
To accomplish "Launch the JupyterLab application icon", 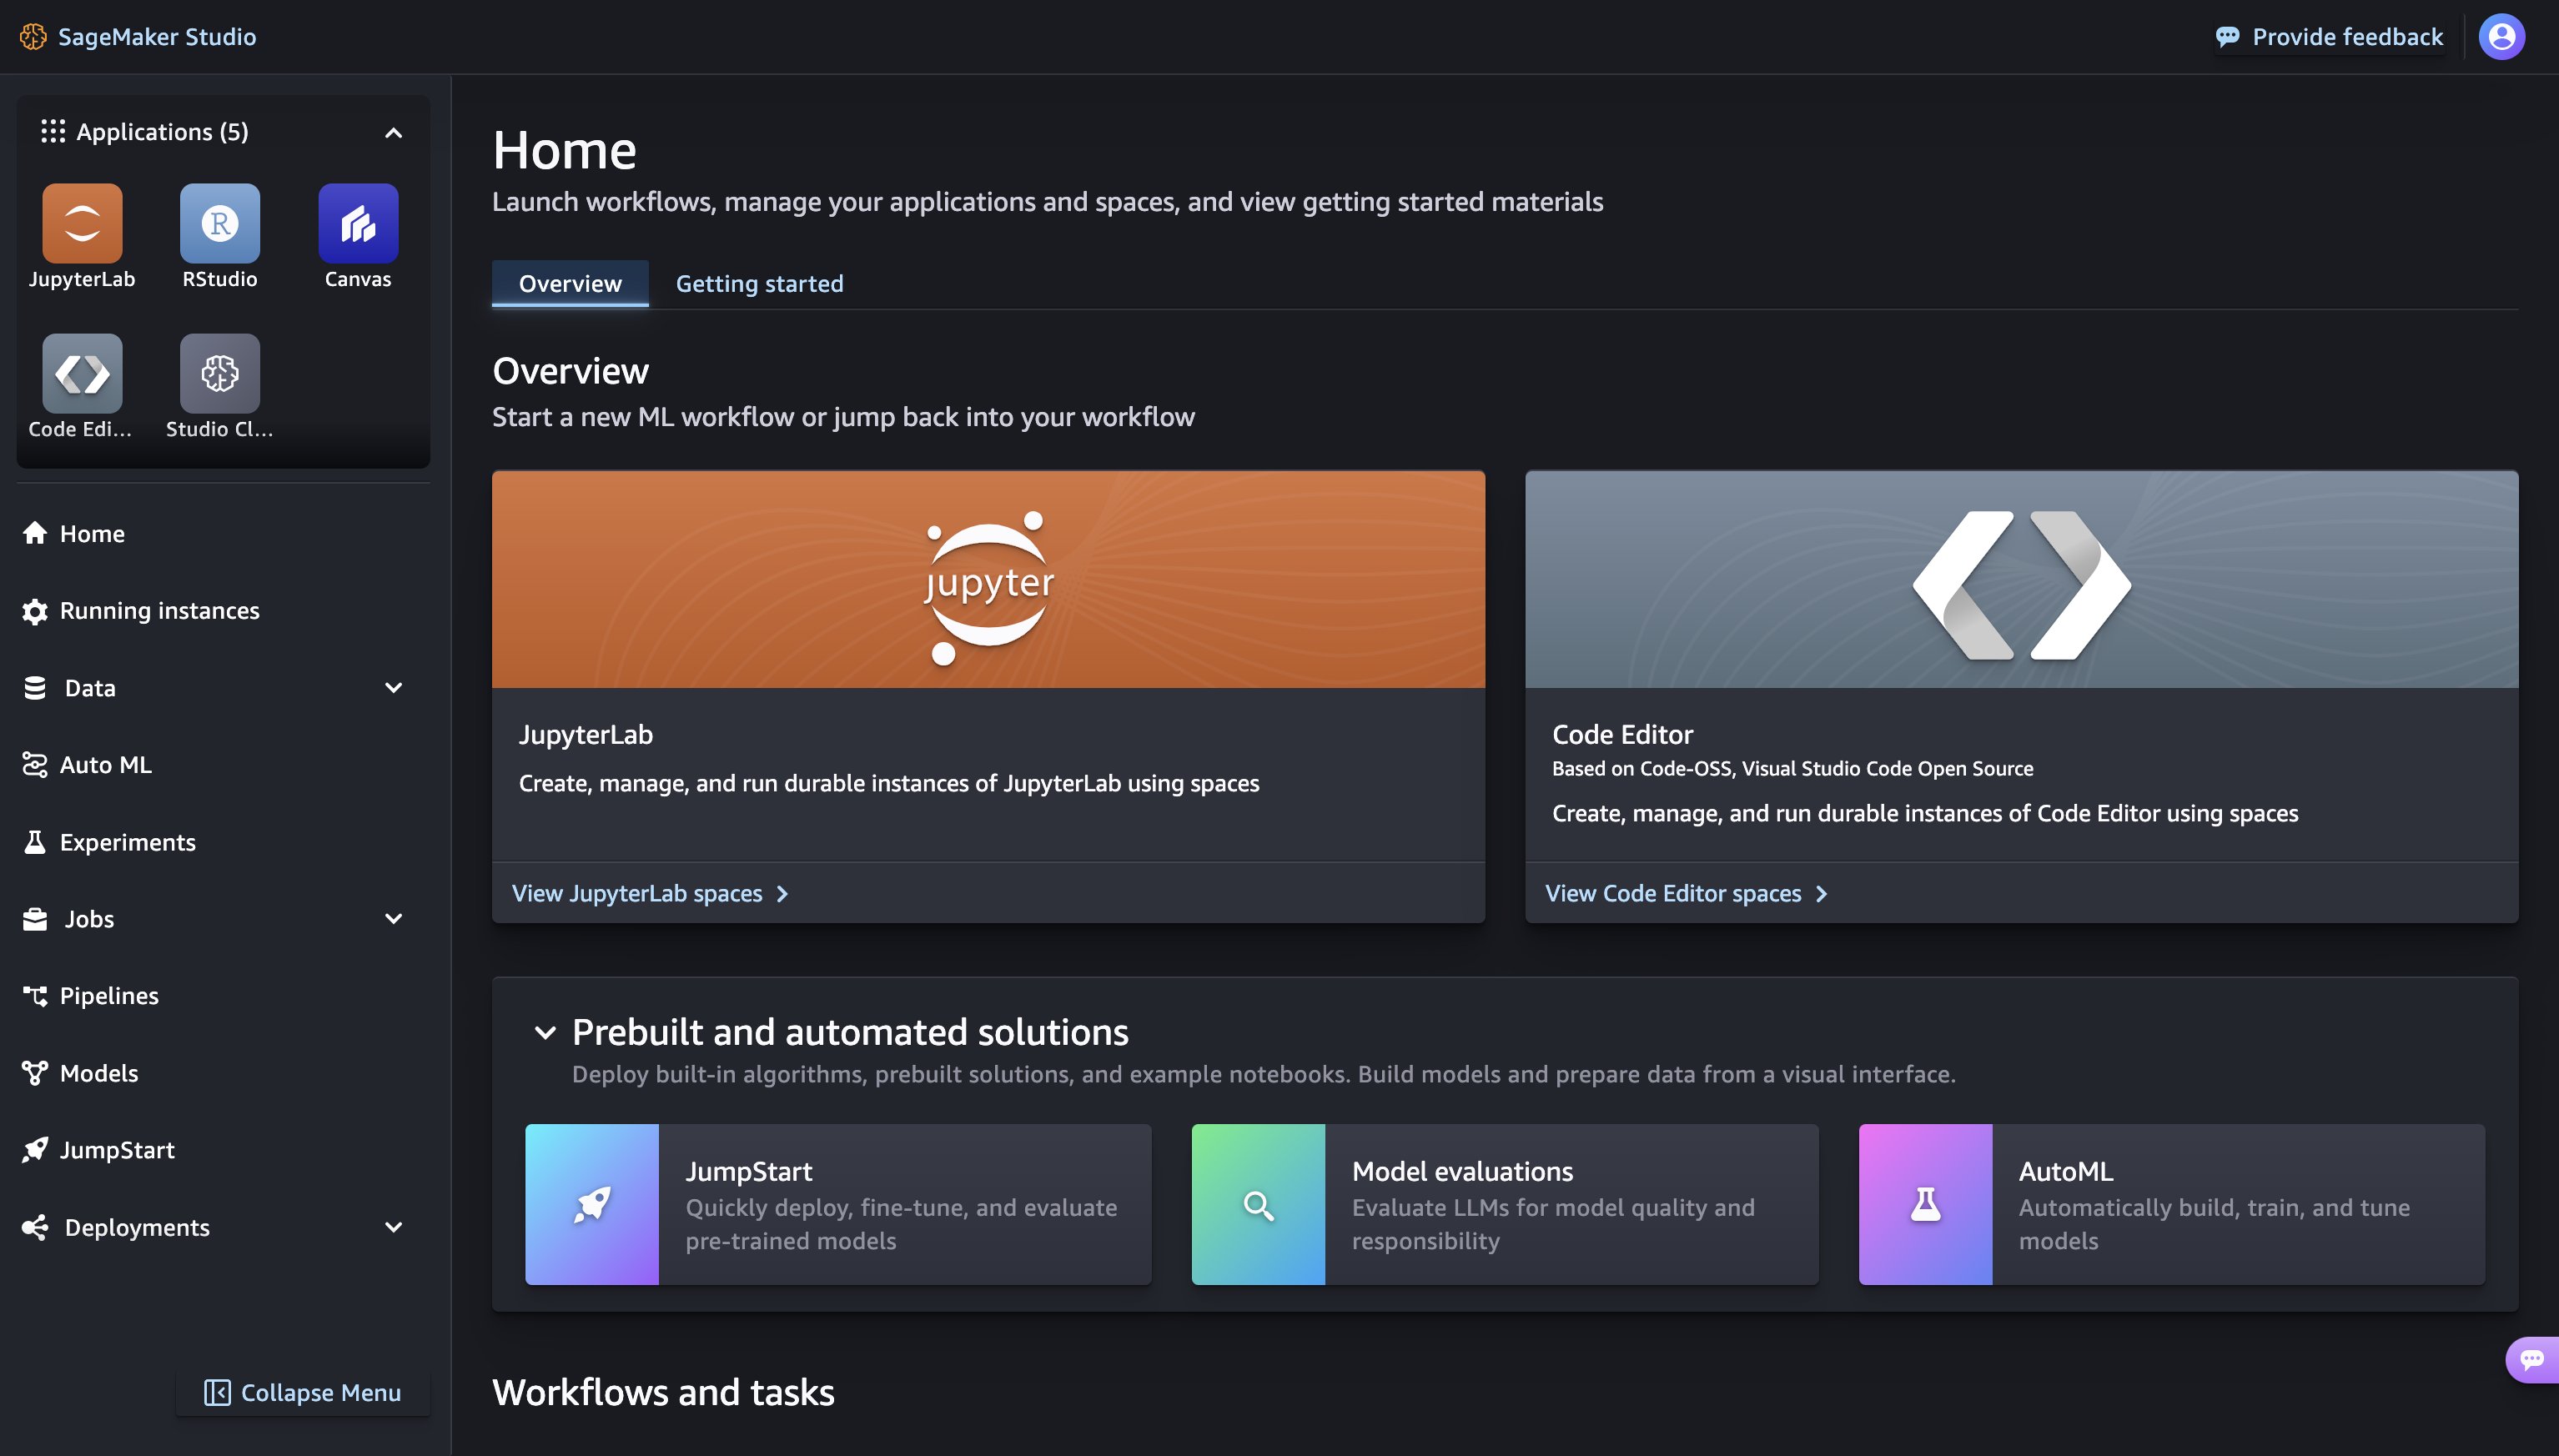I will click(x=82, y=223).
